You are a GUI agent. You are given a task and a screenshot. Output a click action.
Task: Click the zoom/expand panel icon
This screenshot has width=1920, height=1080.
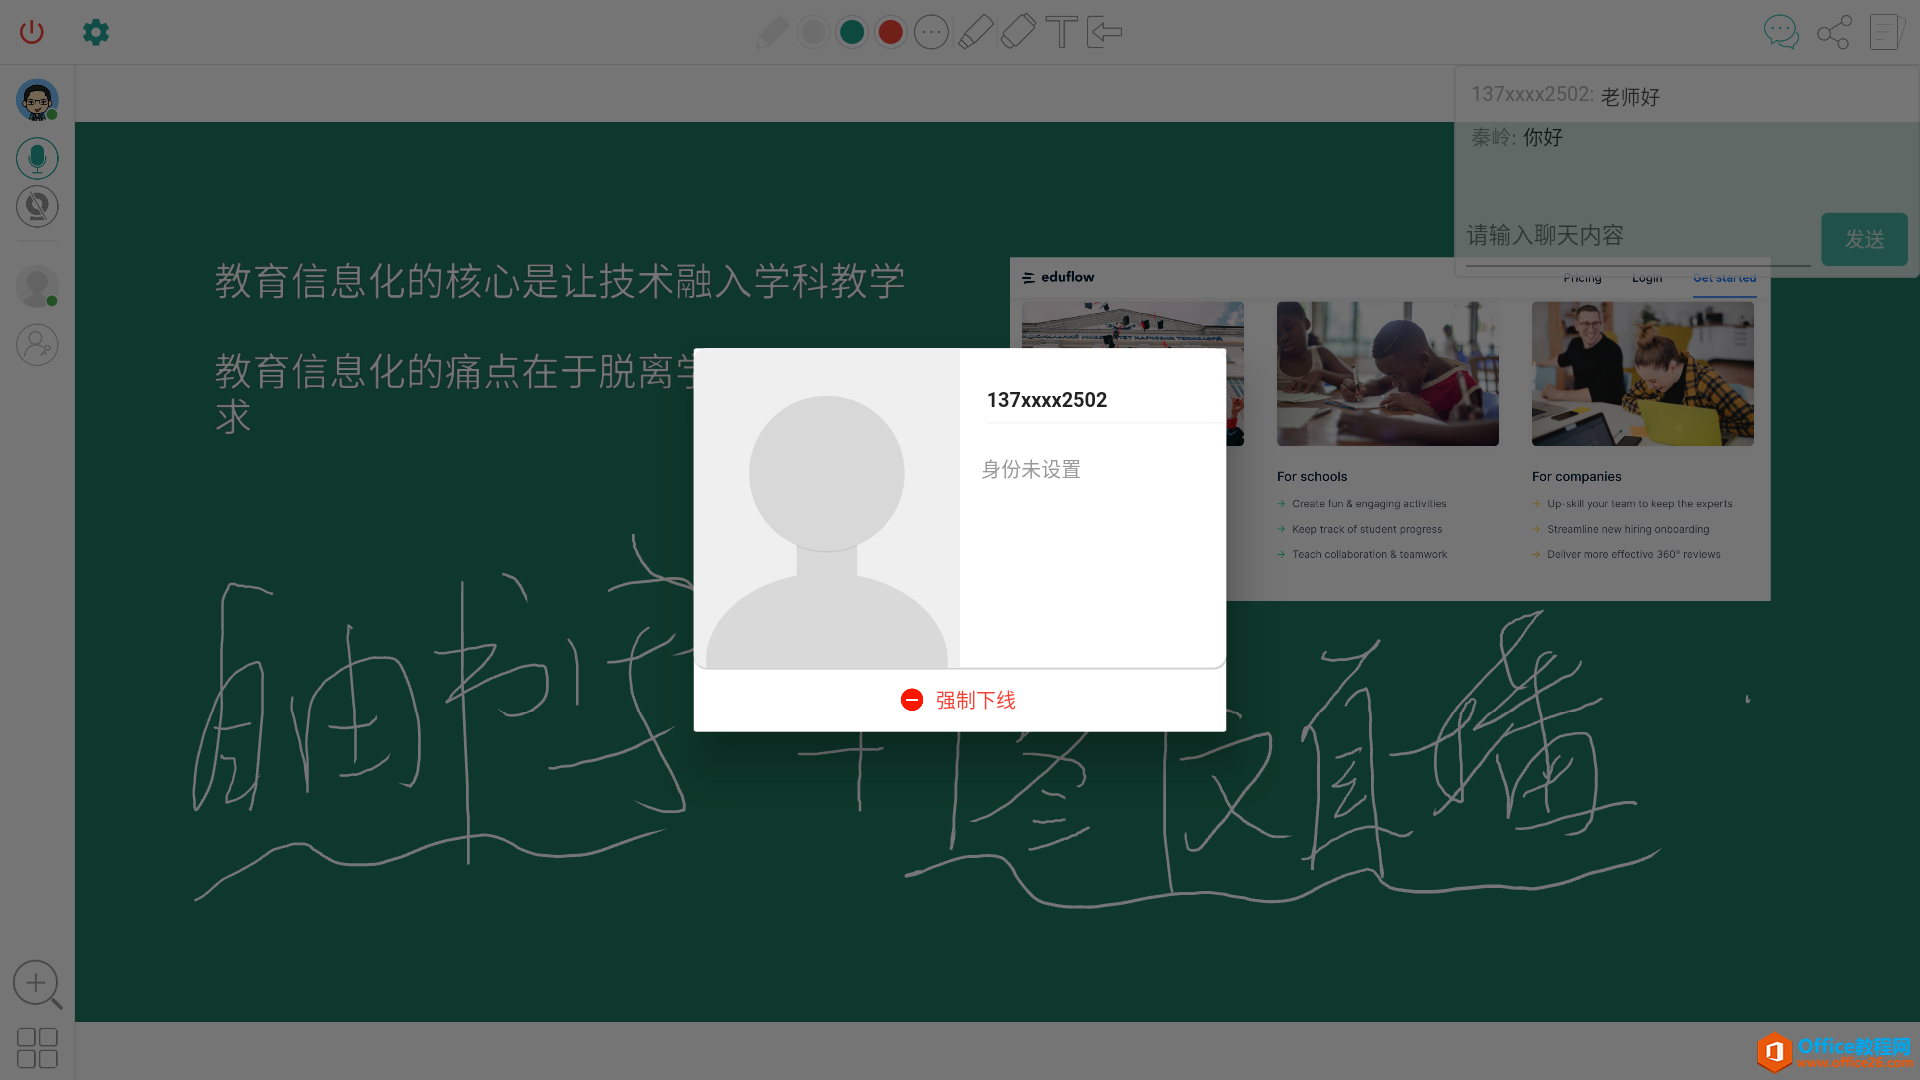click(x=37, y=984)
